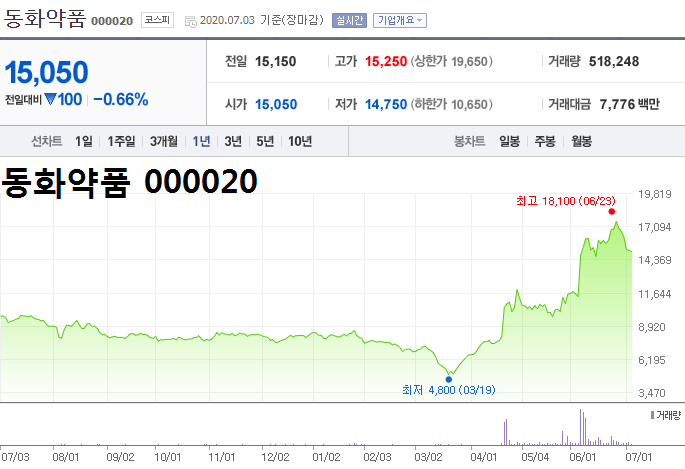The image size is (685, 469).
Task: Click the 실시간 button
Action: [x=349, y=21]
